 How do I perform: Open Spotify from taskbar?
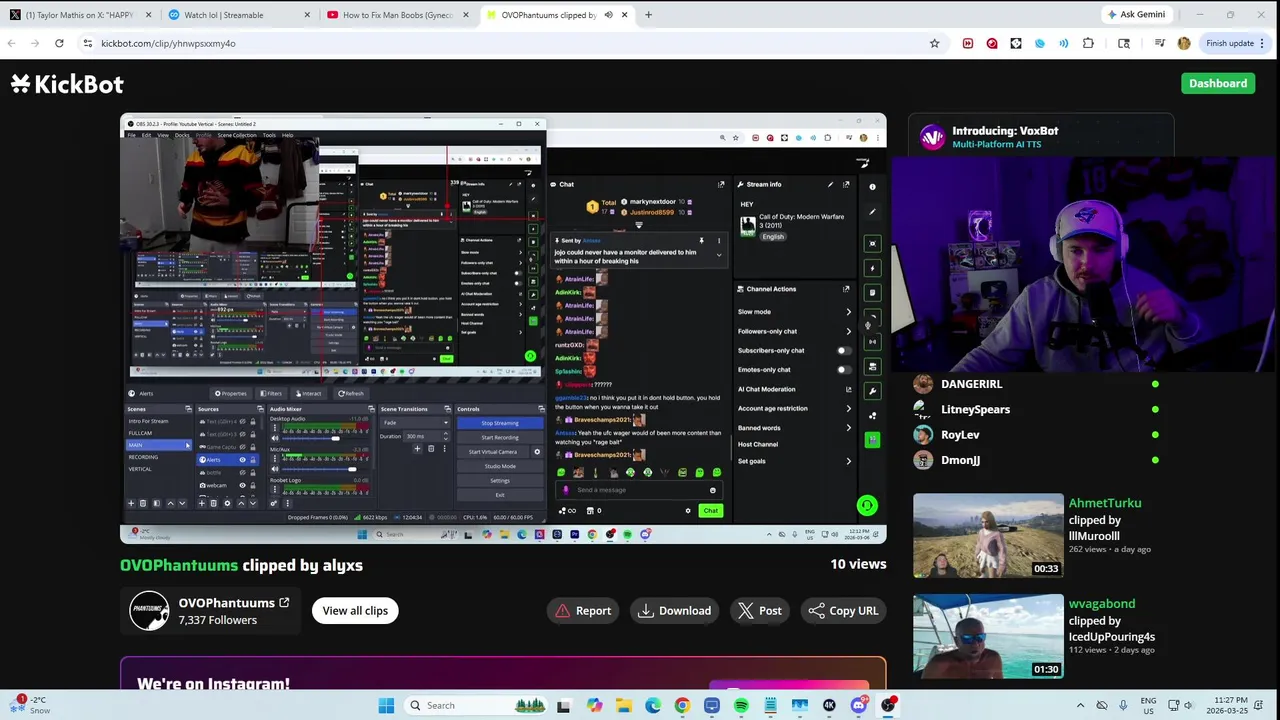click(x=741, y=706)
